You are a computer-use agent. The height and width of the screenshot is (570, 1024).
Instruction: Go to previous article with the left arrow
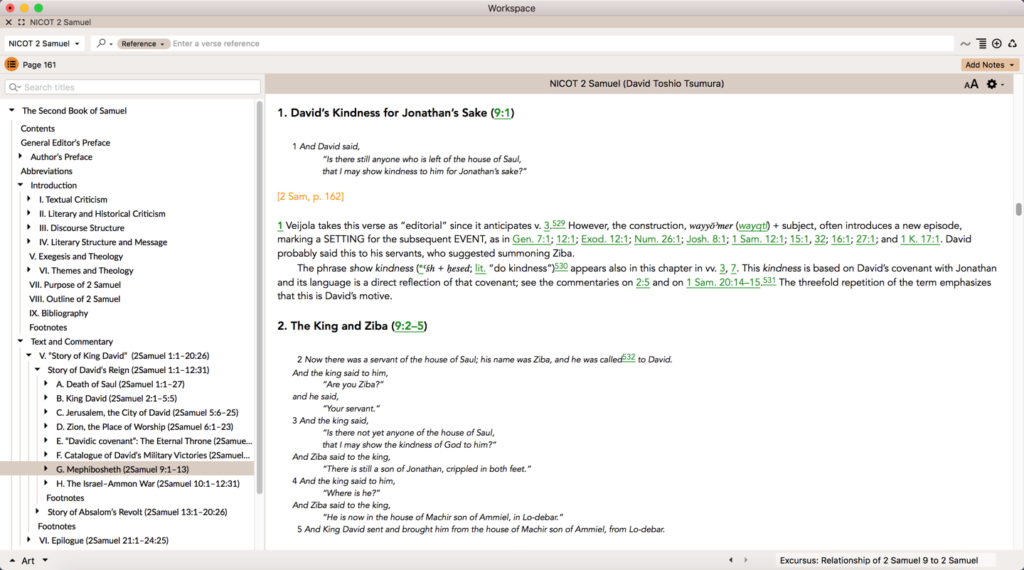[731, 560]
